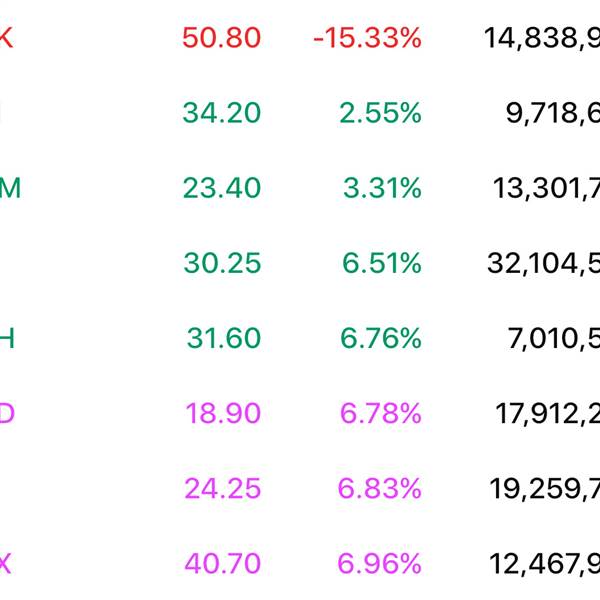Click the red 50.80 price
The image size is (600, 600).
click(x=221, y=38)
